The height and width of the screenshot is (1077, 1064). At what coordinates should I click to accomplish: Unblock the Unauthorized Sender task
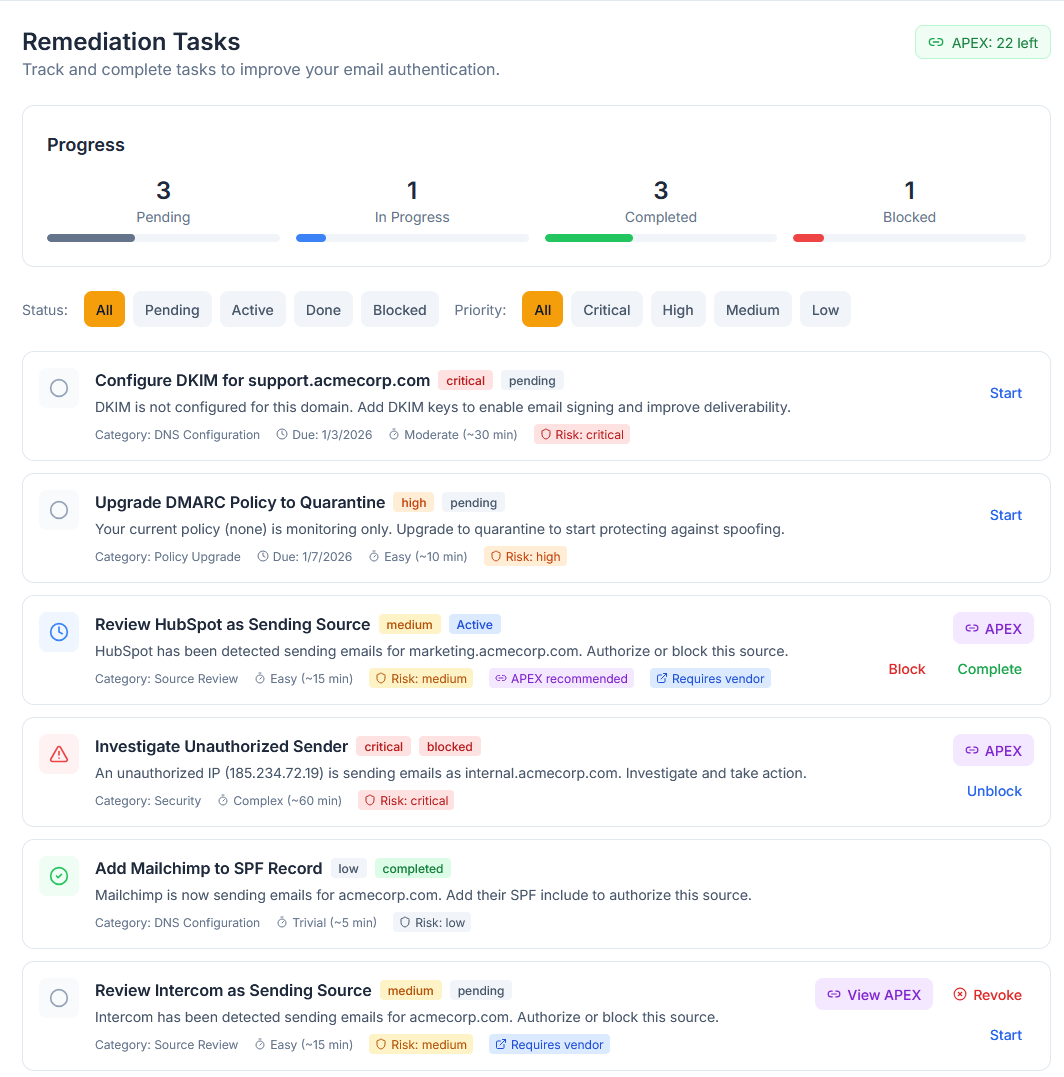click(x=994, y=791)
